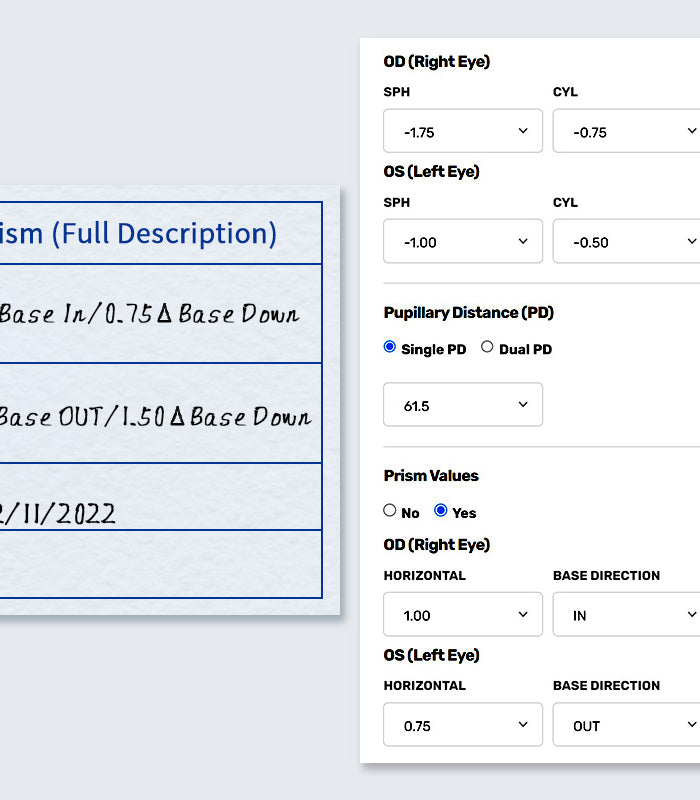Image resolution: width=700 pixels, height=800 pixels.
Task: Choose No for Prism Values
Action: (390, 511)
